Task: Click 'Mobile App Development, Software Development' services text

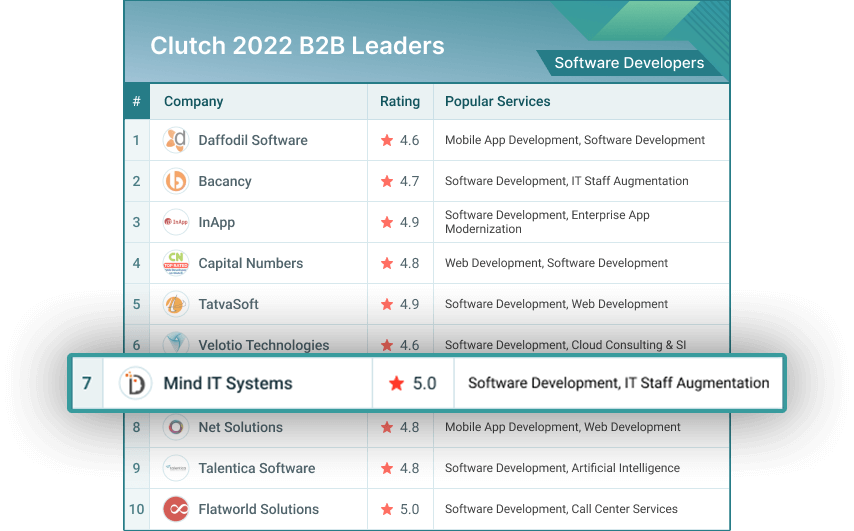Action: click(575, 140)
